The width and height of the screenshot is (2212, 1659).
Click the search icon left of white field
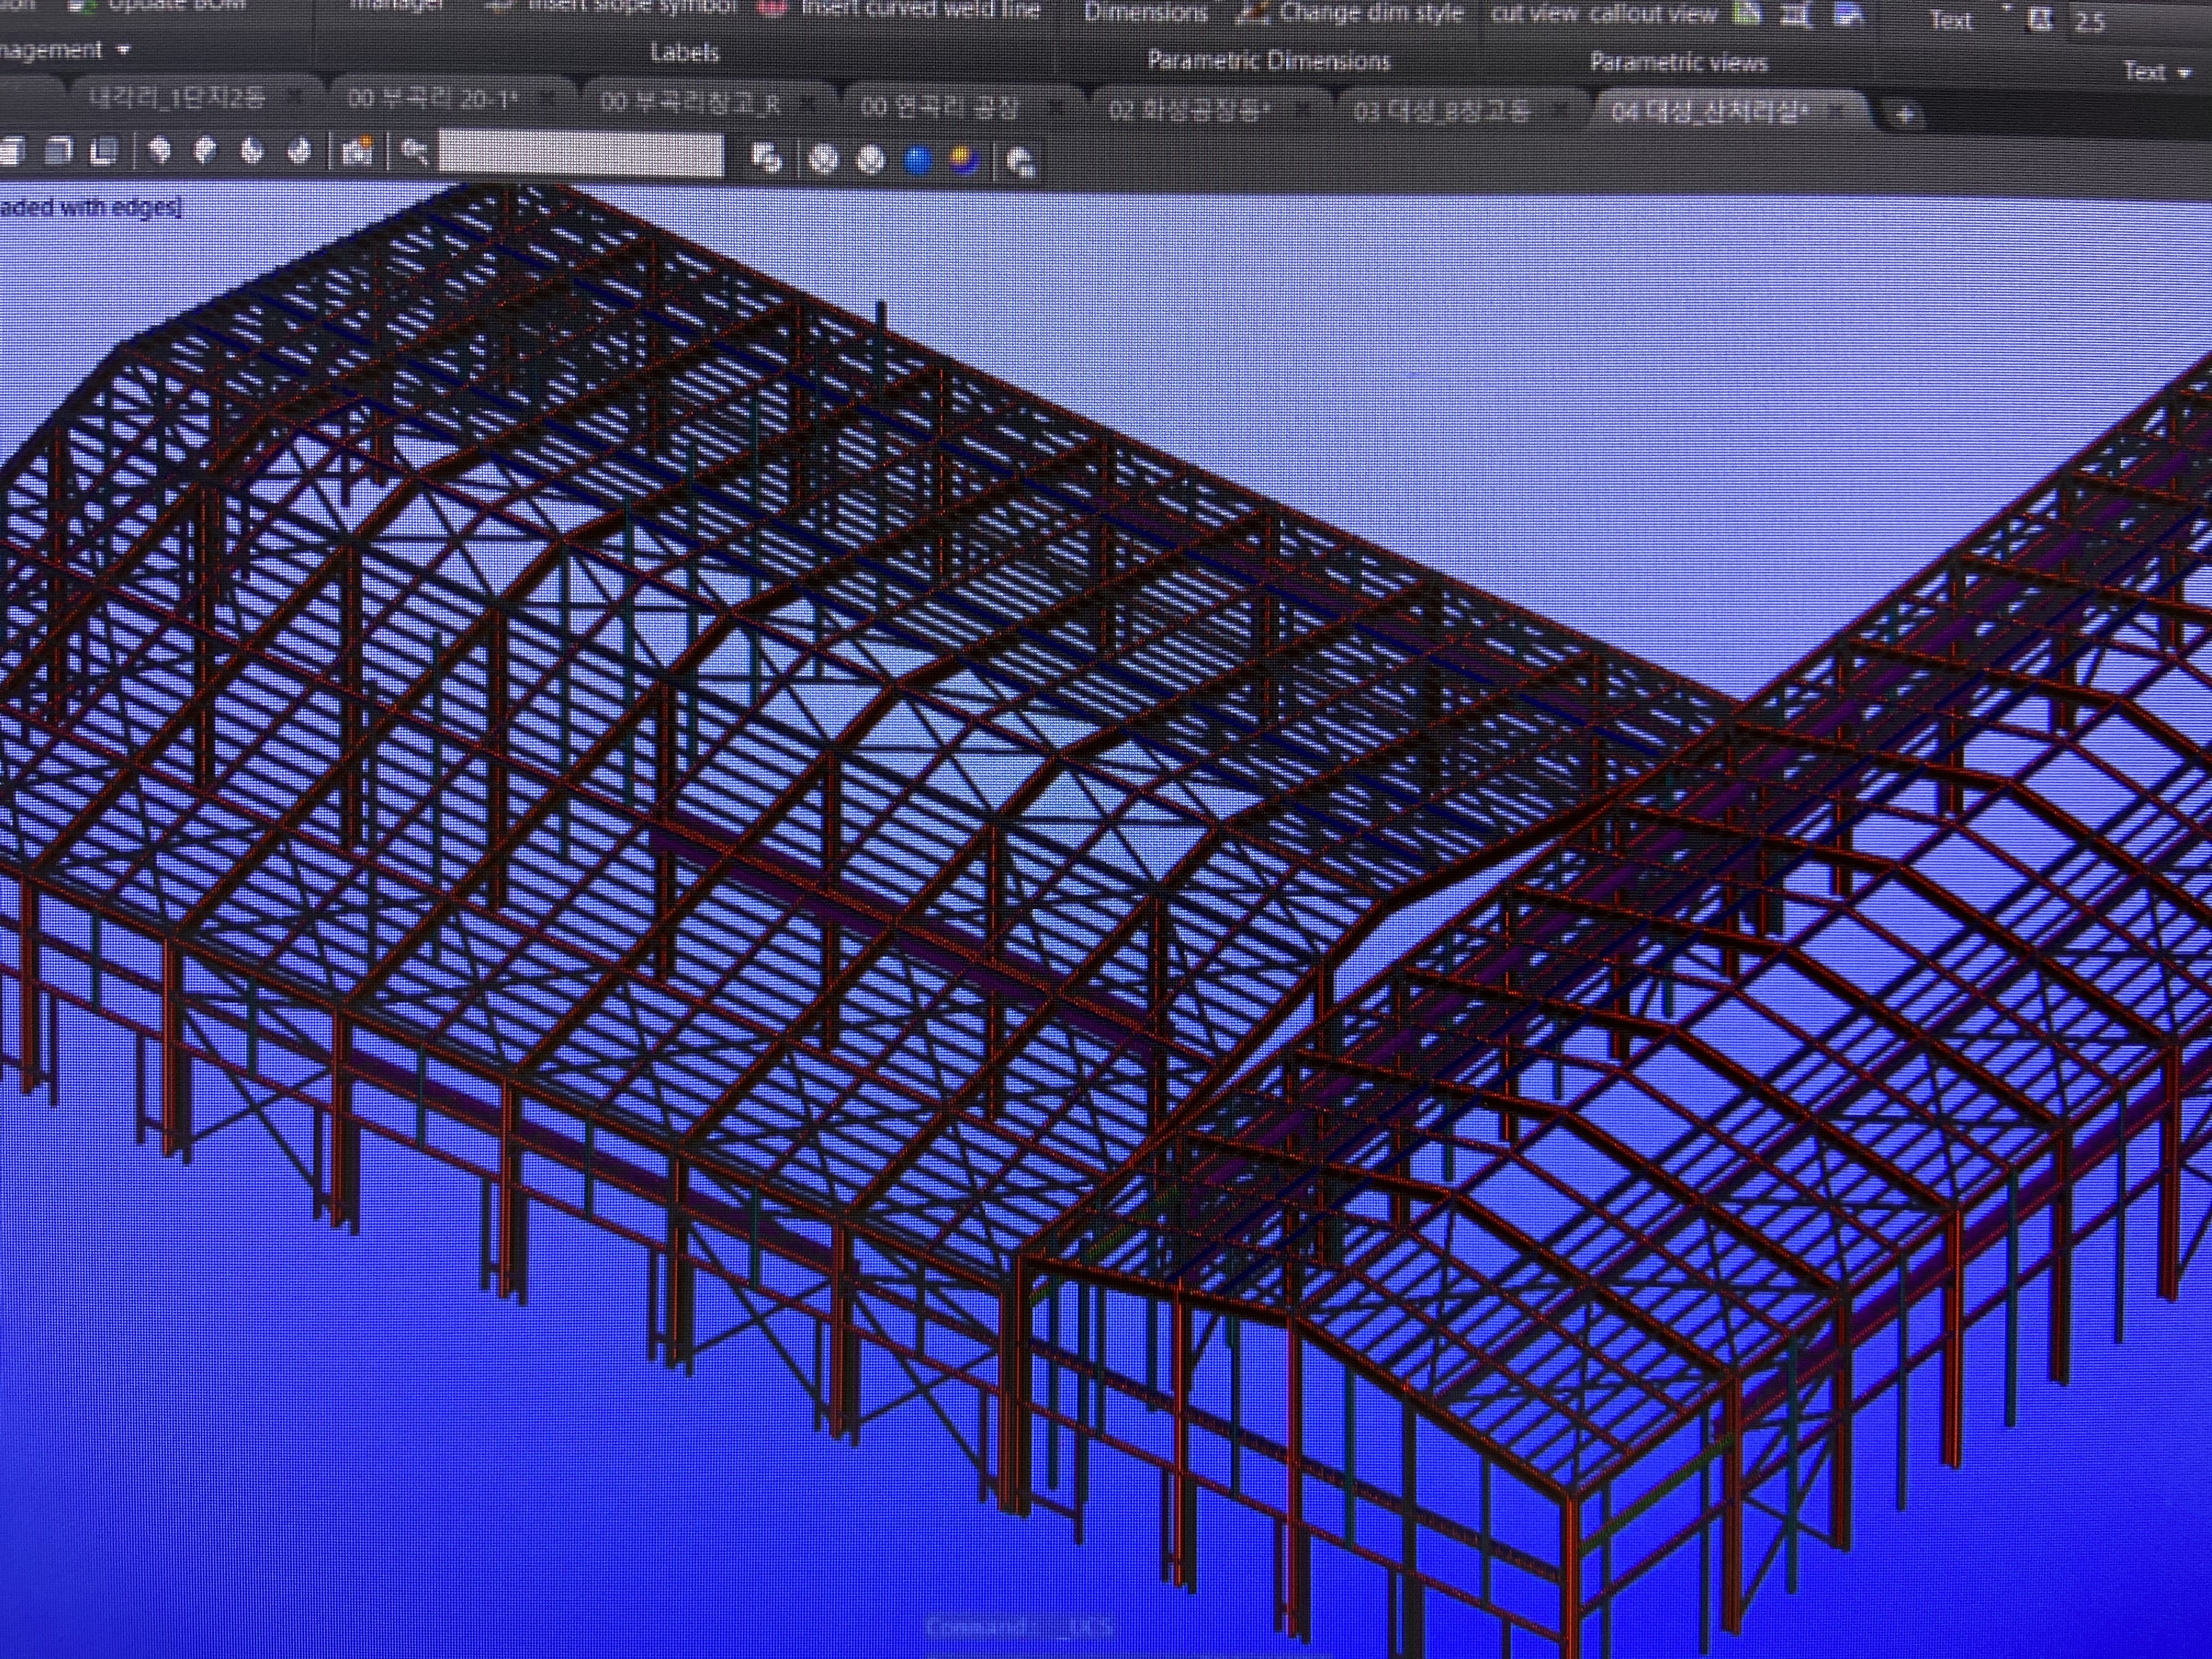point(414,151)
